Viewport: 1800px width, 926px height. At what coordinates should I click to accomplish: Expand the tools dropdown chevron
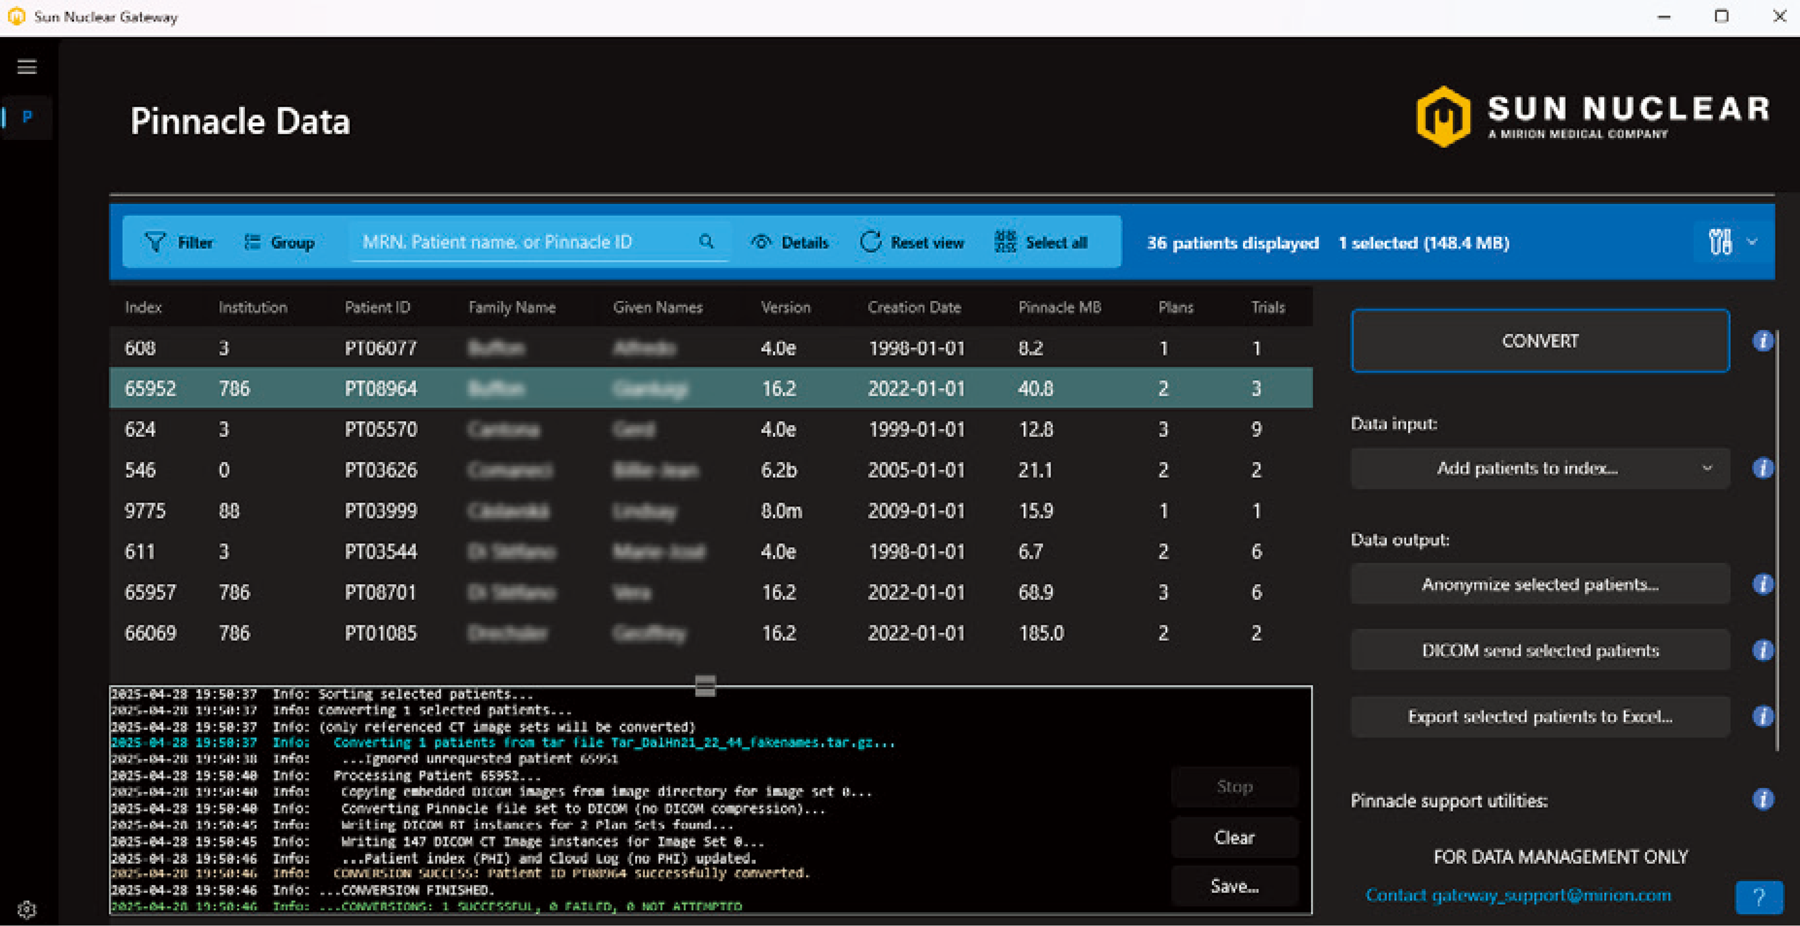pyautogui.click(x=1752, y=242)
